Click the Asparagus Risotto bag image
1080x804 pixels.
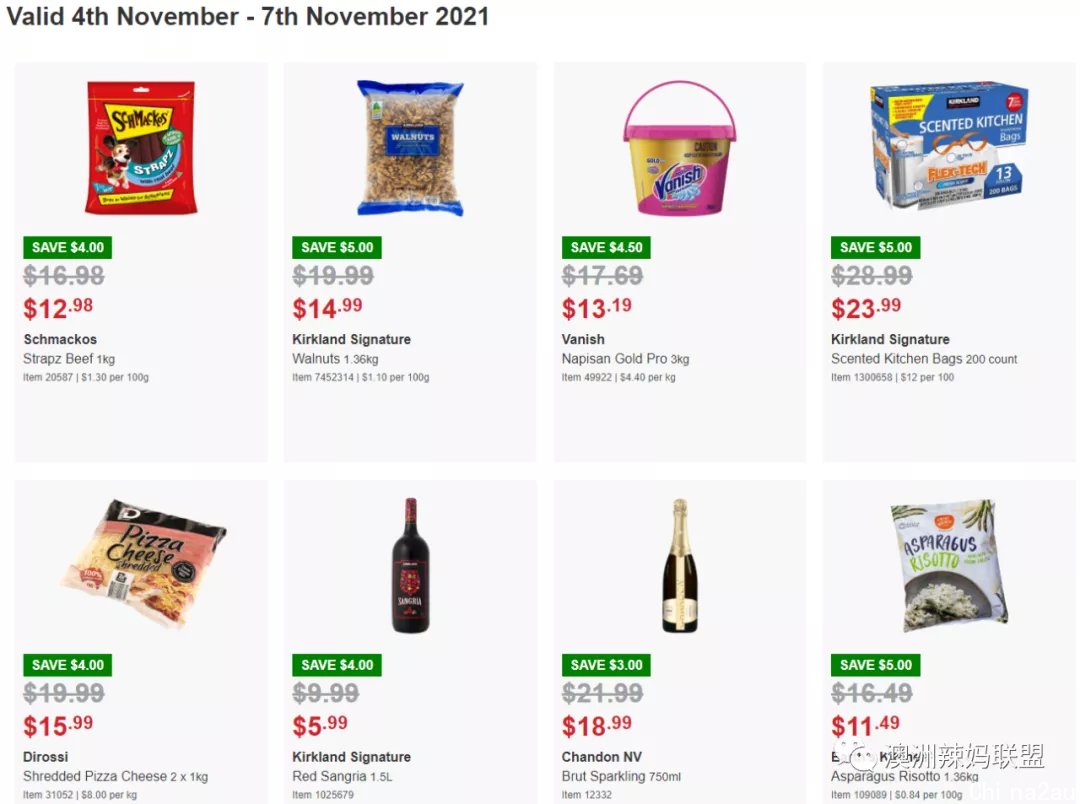pos(949,565)
